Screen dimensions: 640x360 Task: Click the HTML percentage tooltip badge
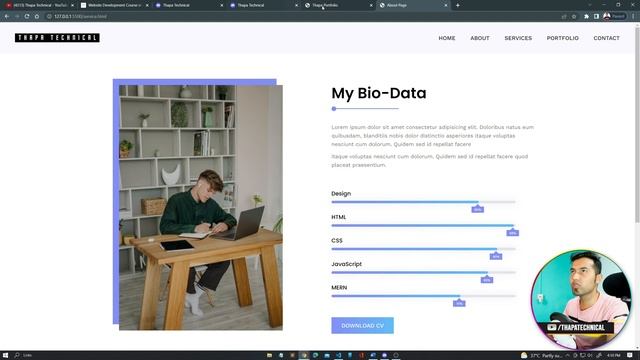click(x=513, y=233)
